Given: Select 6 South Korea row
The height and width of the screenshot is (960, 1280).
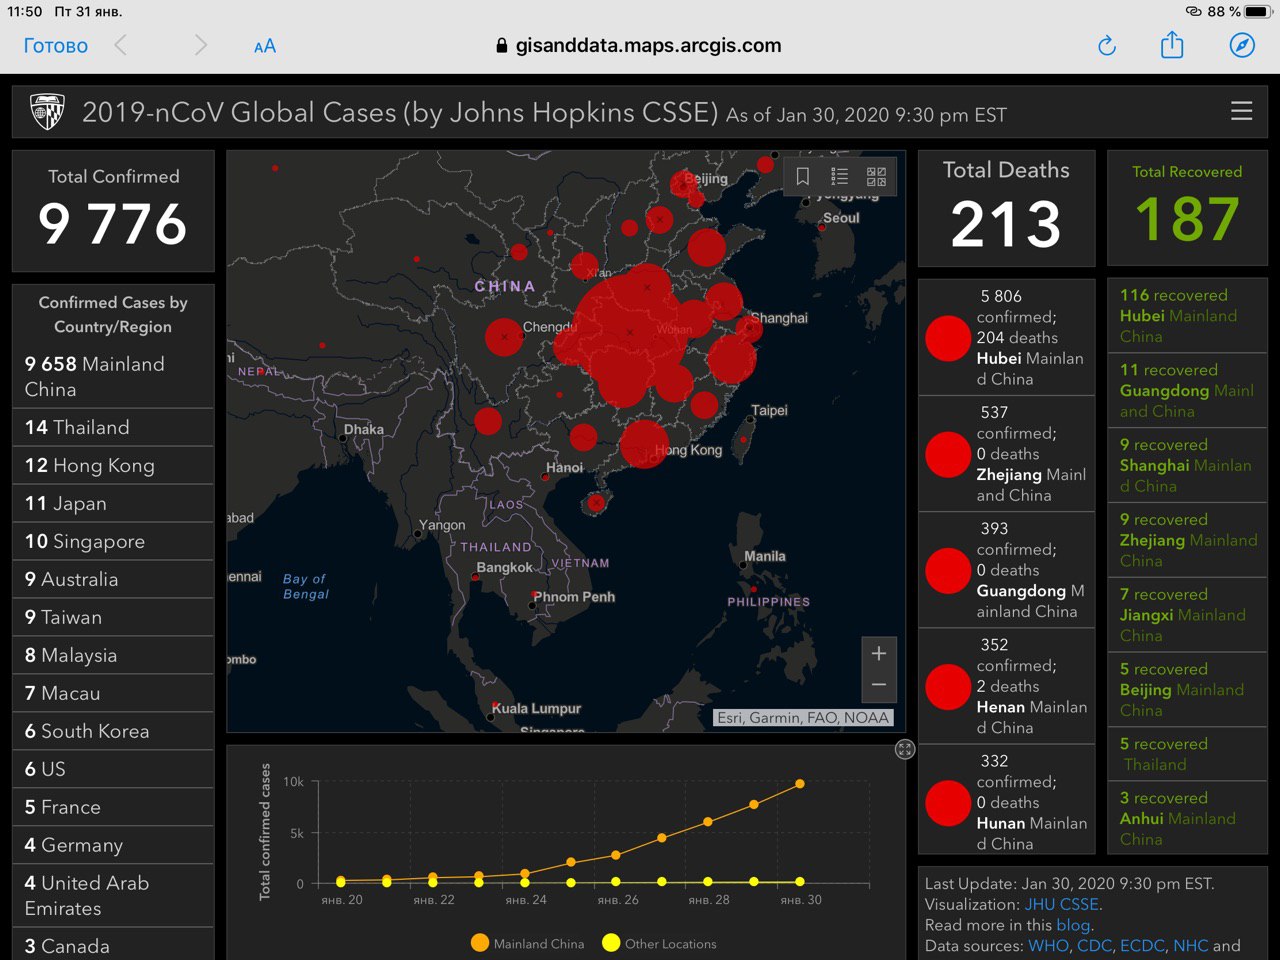Looking at the screenshot, I should 113,731.
